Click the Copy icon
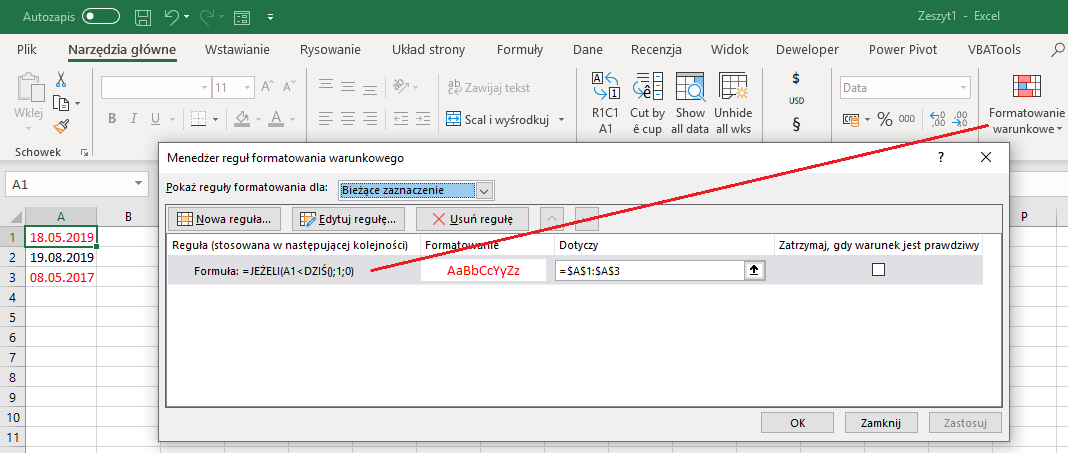Screen dimensions: 1068x453 [x=62, y=103]
